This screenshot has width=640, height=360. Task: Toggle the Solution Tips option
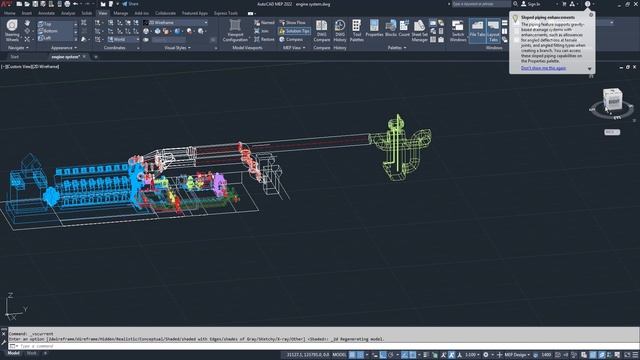point(294,31)
